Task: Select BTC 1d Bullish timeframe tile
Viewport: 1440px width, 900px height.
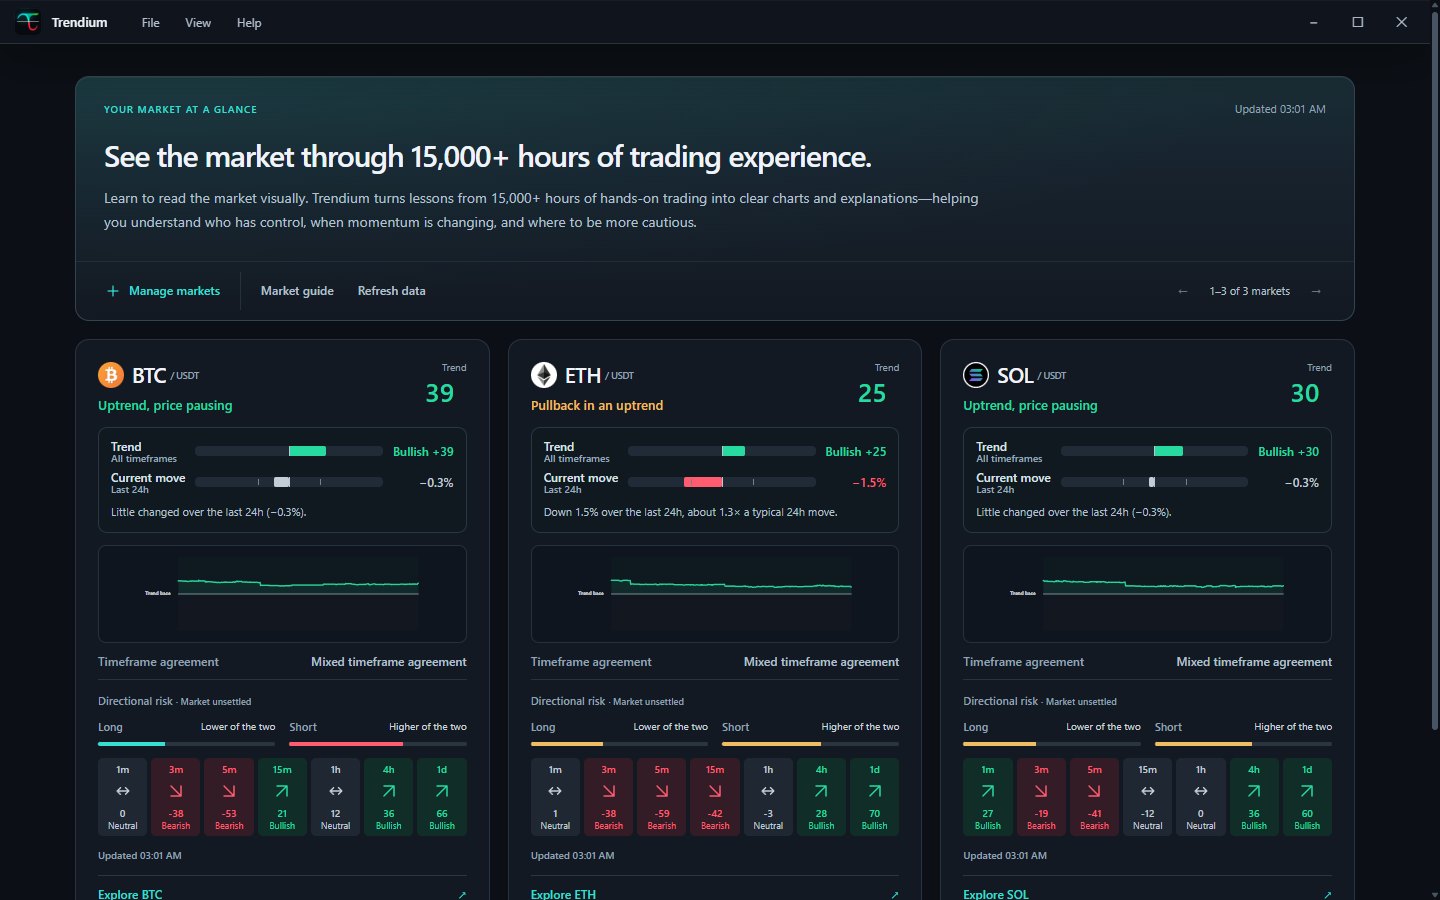Action: click(442, 797)
